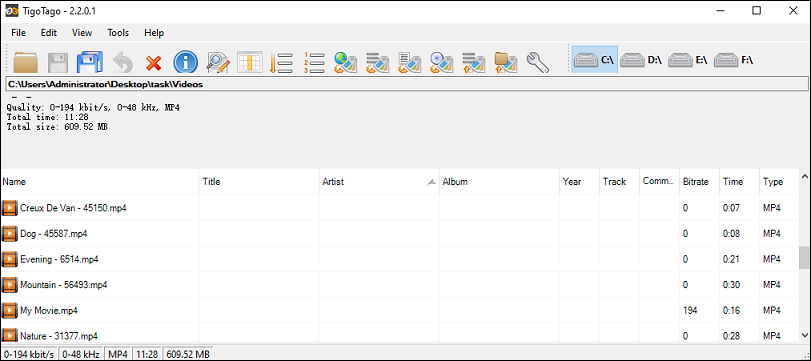The height and width of the screenshot is (361, 811).
Task: Click the fill-down arrow list icon
Action: tap(281, 63)
